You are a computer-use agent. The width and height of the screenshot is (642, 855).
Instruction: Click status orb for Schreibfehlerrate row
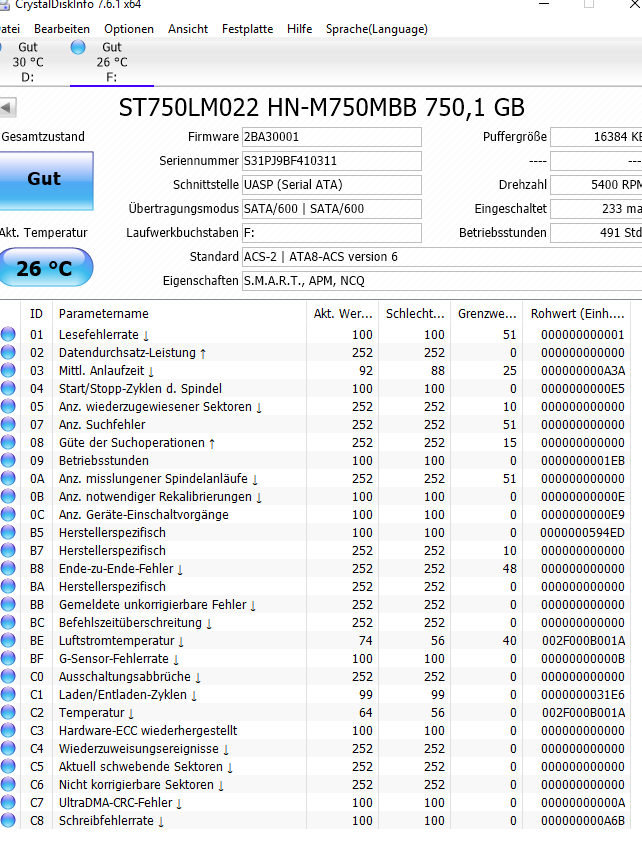tap(8, 820)
